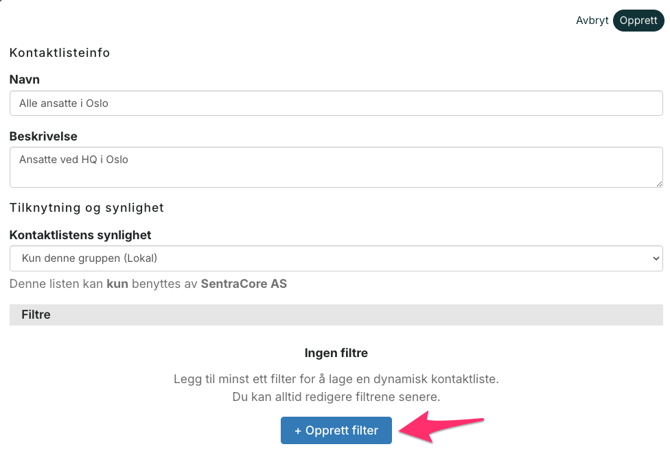Click the Avbryt cancel link
Image resolution: width=670 pixels, height=464 pixels.
point(591,20)
